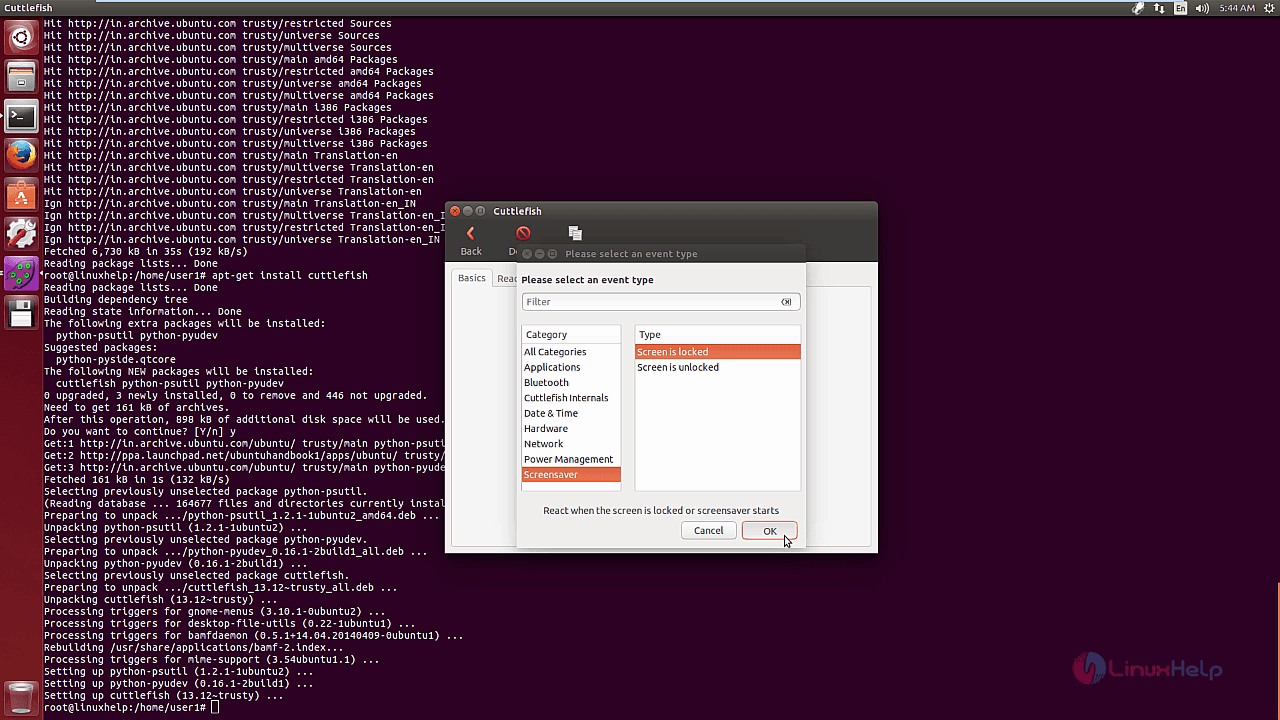
Task: Click the 'React when the screen is locked' description
Action: coord(661,511)
